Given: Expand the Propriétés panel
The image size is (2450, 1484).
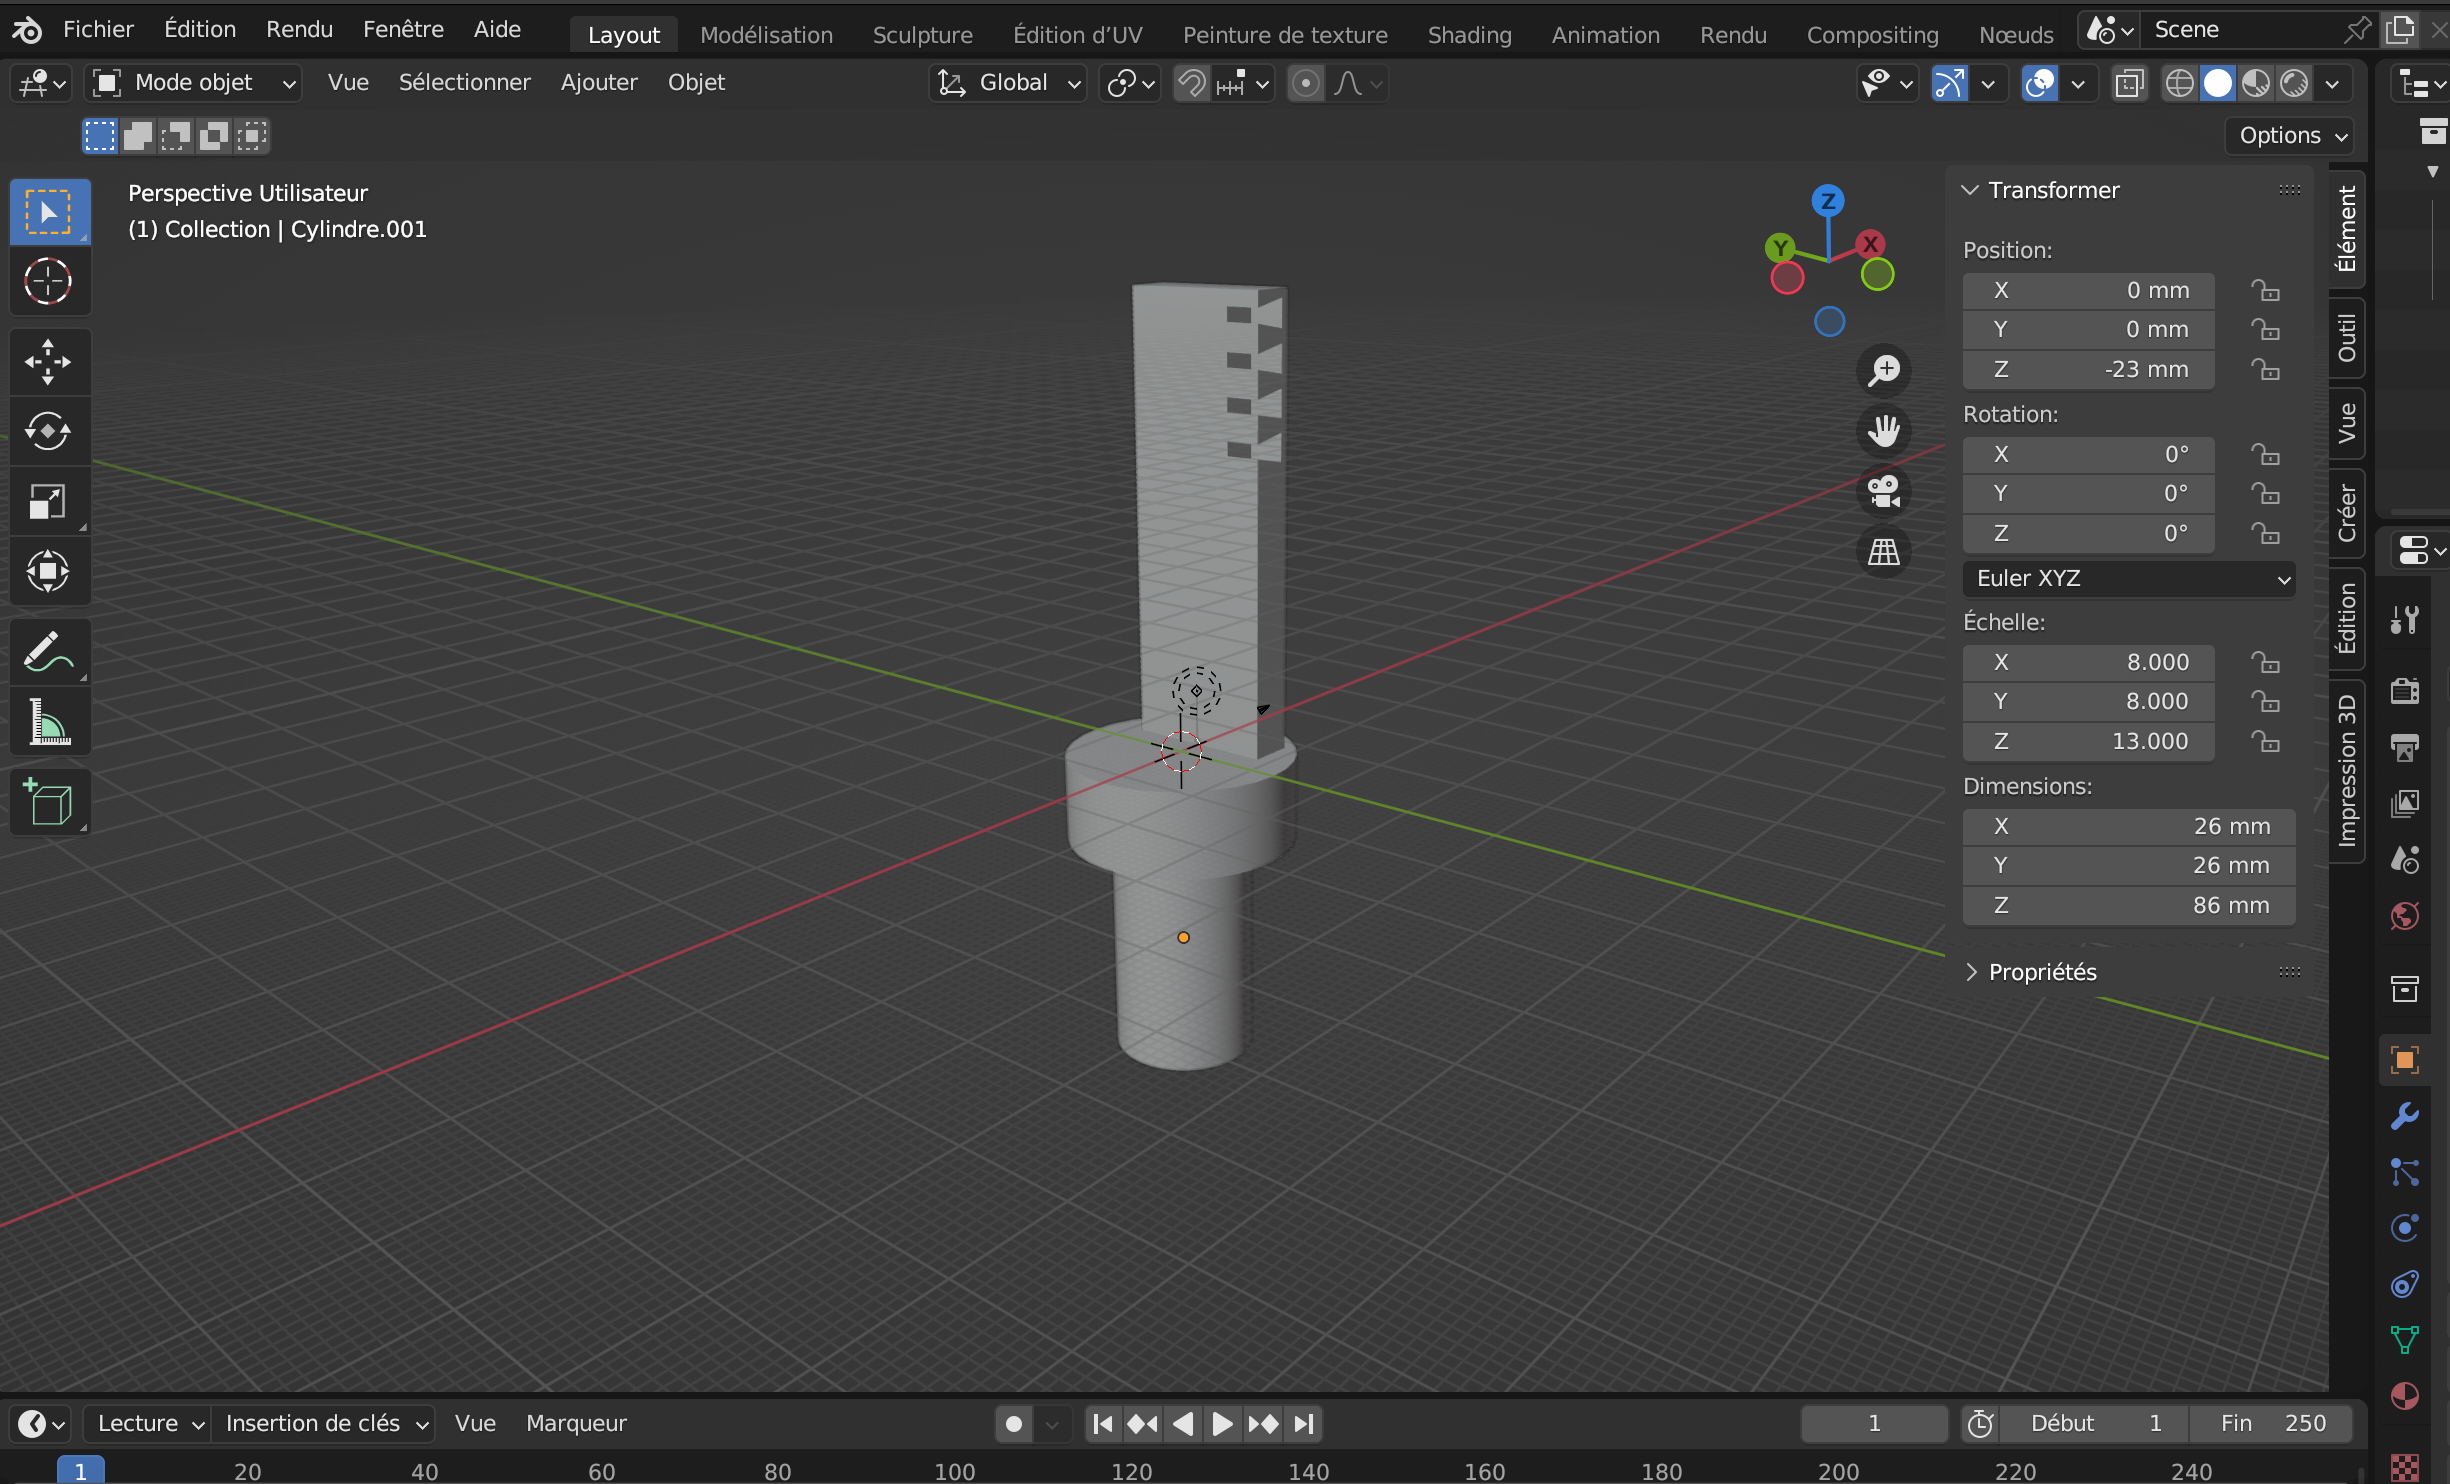Looking at the screenshot, I should tap(2041, 972).
